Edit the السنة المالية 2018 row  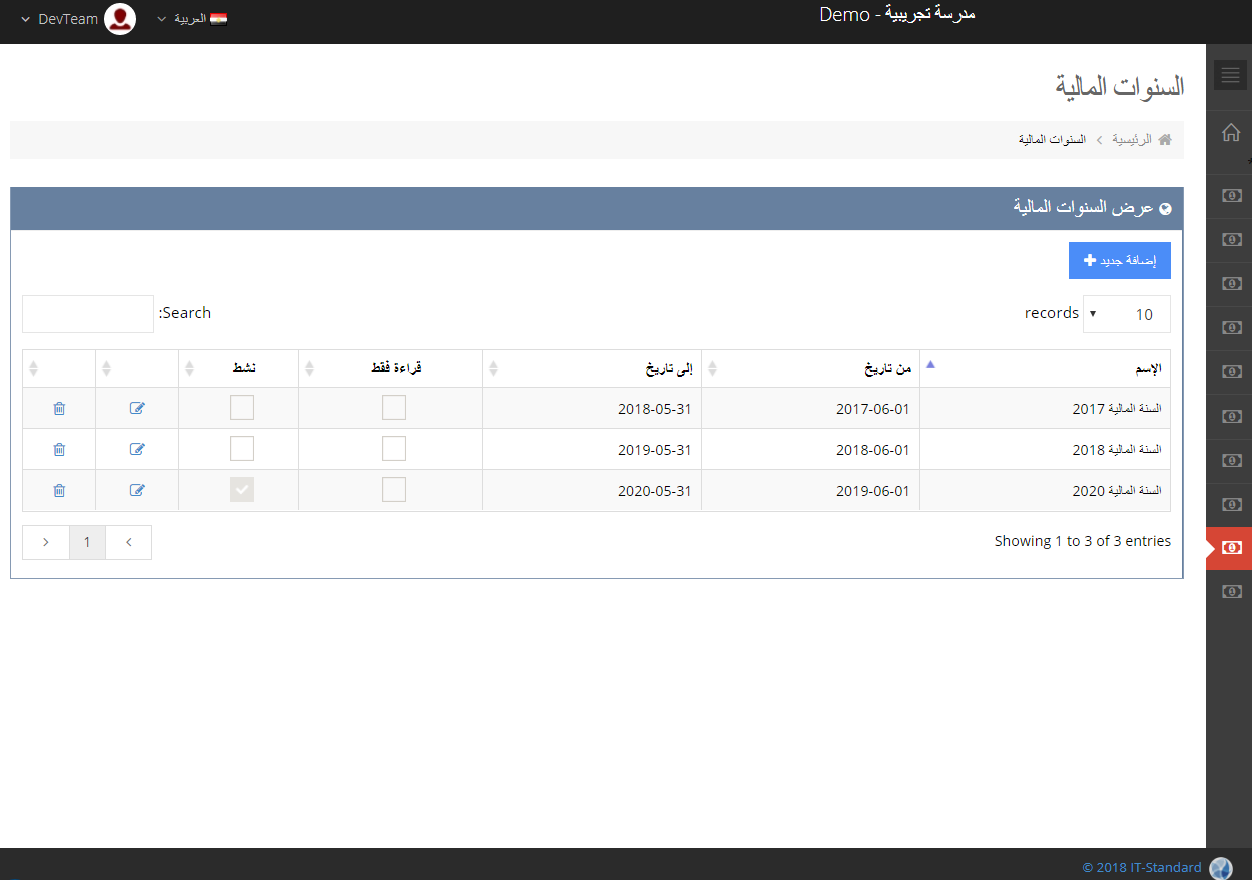tap(137, 449)
